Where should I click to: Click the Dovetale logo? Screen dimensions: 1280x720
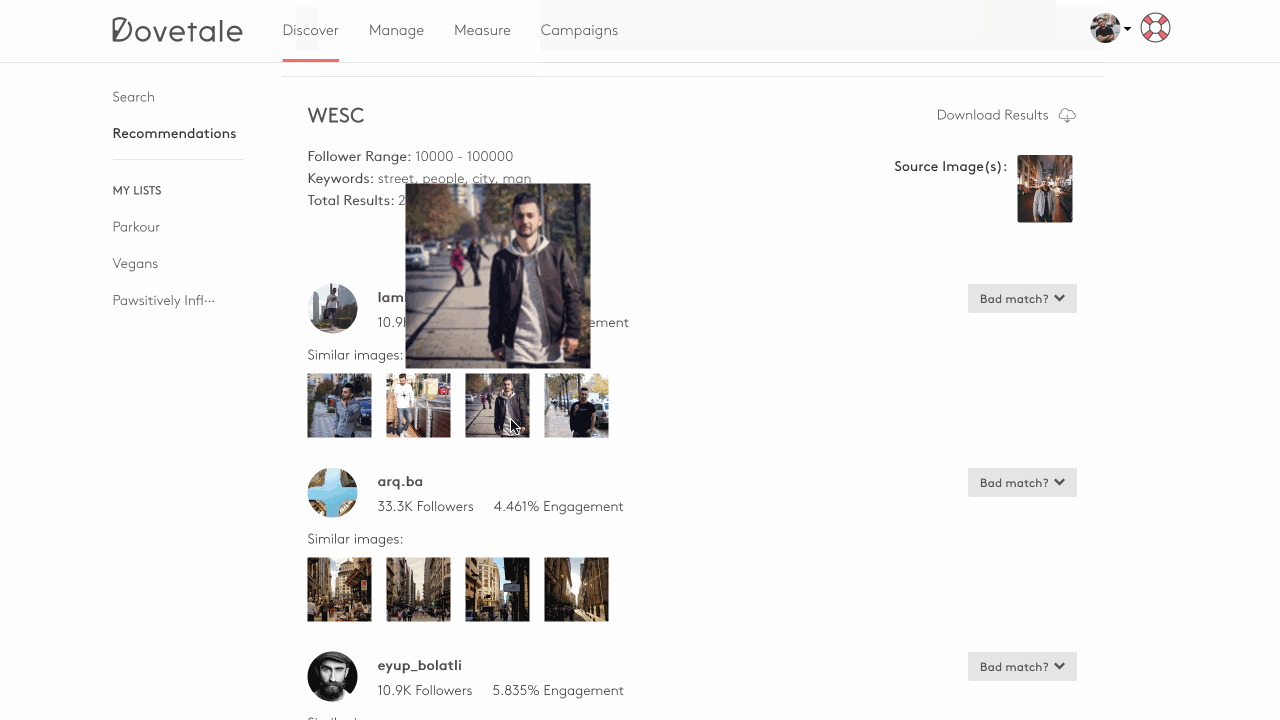(x=177, y=30)
